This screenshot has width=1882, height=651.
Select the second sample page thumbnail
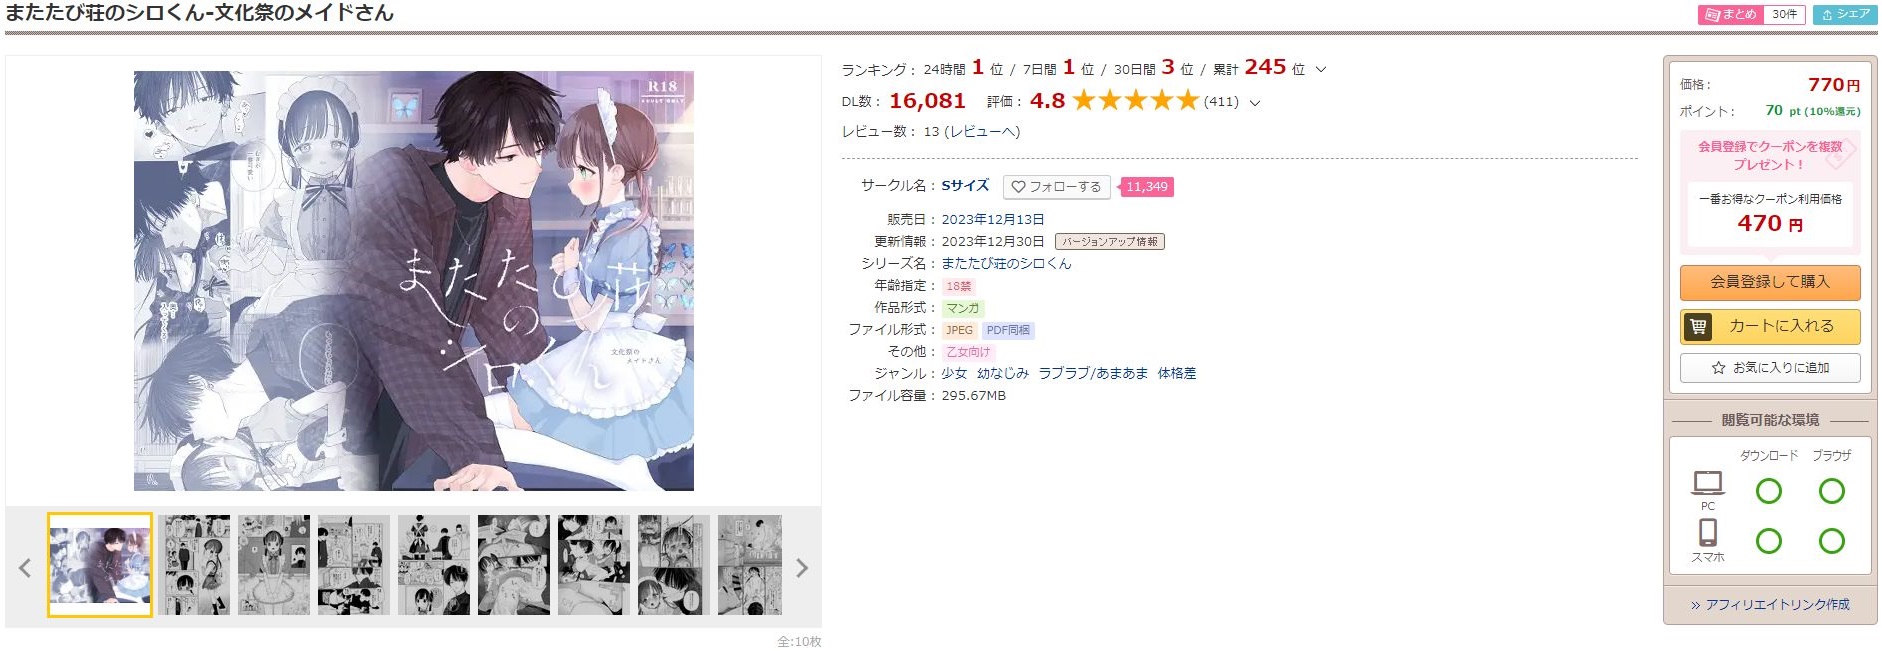(194, 565)
